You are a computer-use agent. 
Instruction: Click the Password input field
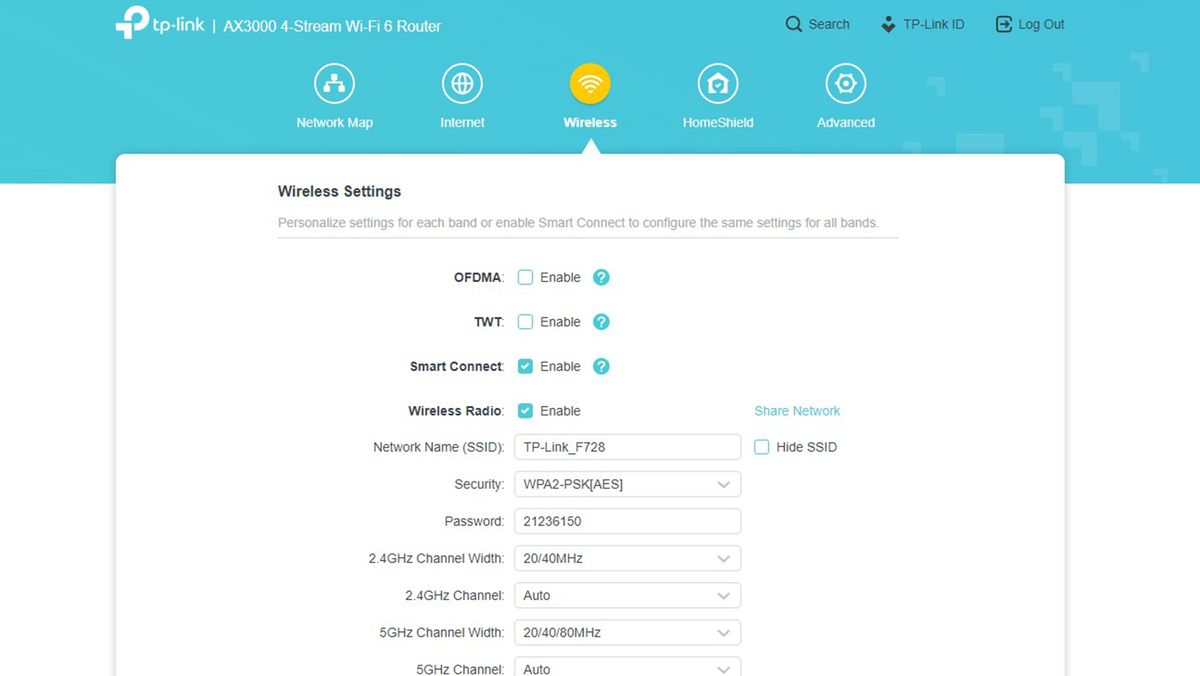tap(627, 521)
